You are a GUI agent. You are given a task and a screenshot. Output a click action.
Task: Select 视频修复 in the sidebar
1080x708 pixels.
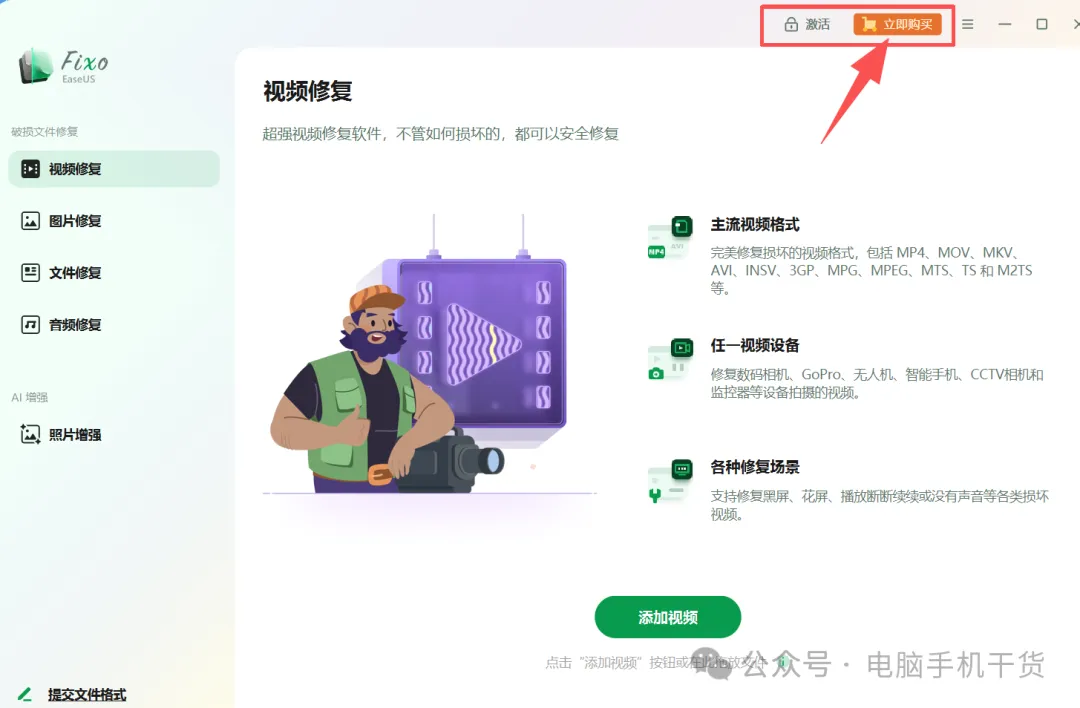click(x=114, y=169)
